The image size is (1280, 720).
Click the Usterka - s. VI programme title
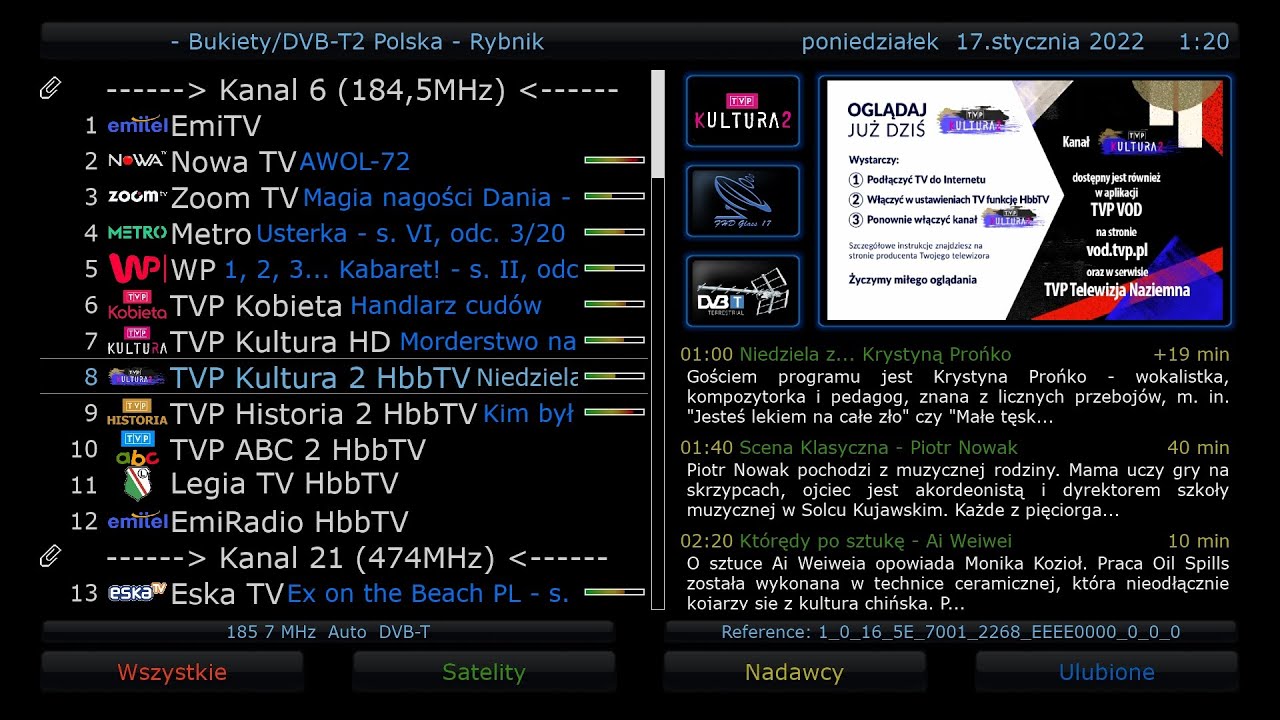[411, 234]
